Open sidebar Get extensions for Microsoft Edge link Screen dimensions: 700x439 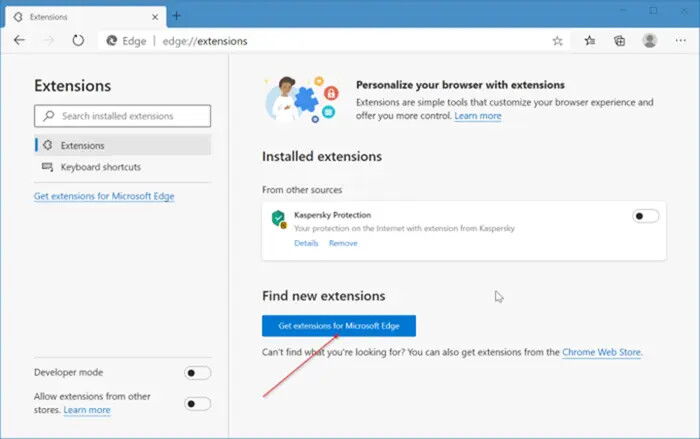[x=104, y=196]
